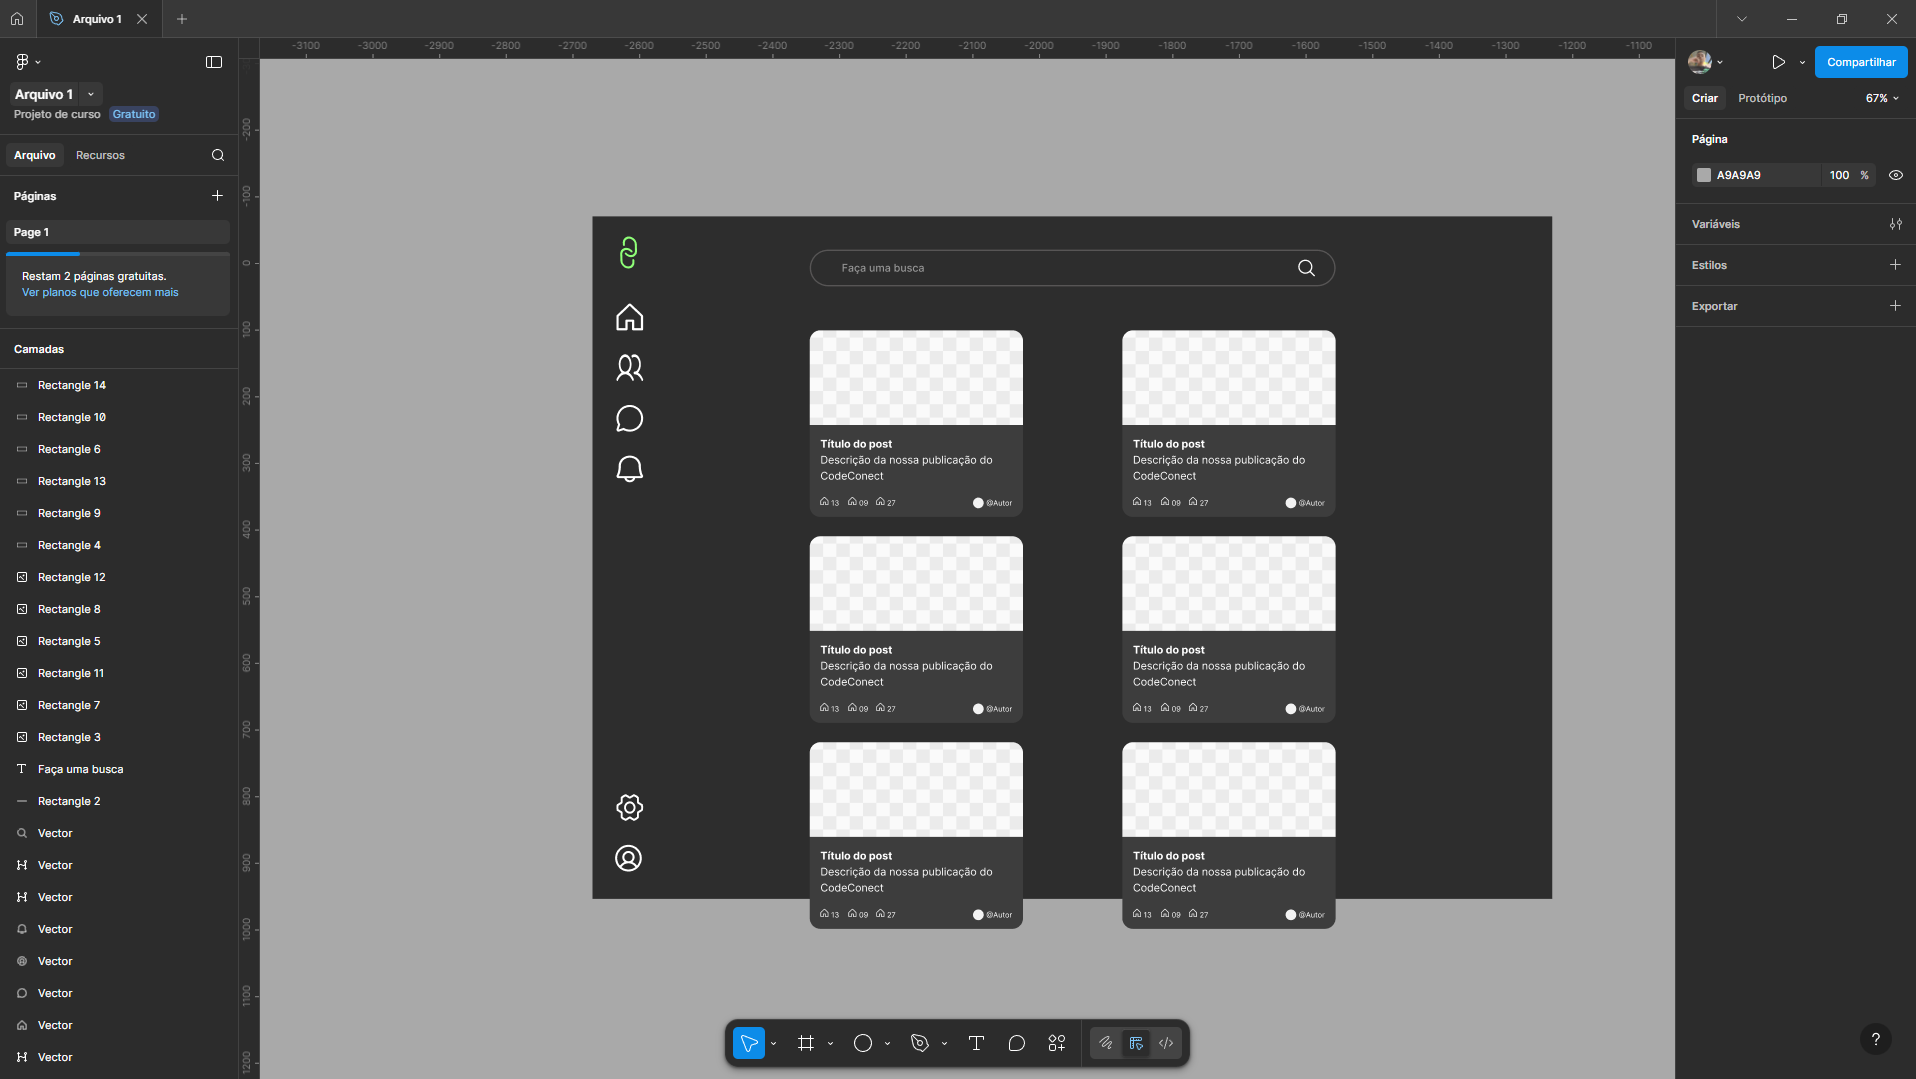The height and width of the screenshot is (1079, 1916).
Task: Click the Projeto de curso project name
Action: tap(57, 114)
